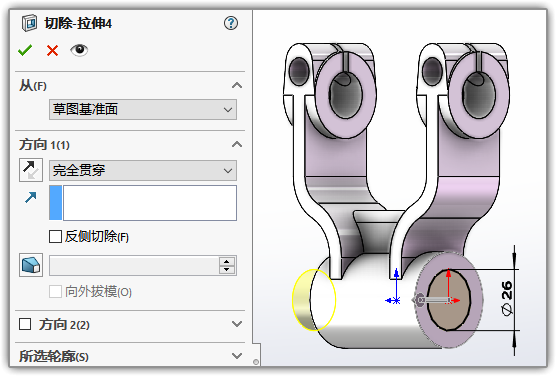
Task: Click the reverse direction arrow button
Action: click(x=31, y=170)
